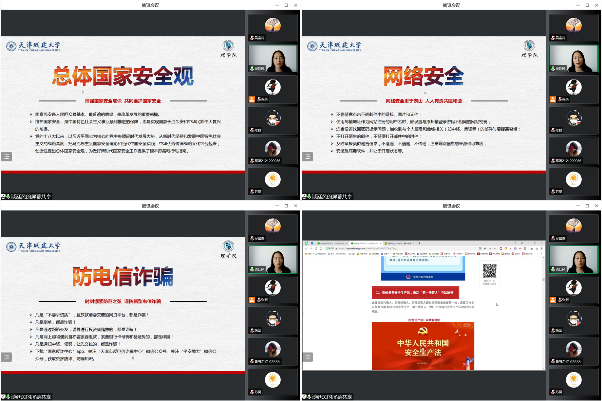This screenshot has height=401, width=602.
Task: Open the speaker's video tile in the 总体国家安全观 window
Action: click(x=272, y=57)
